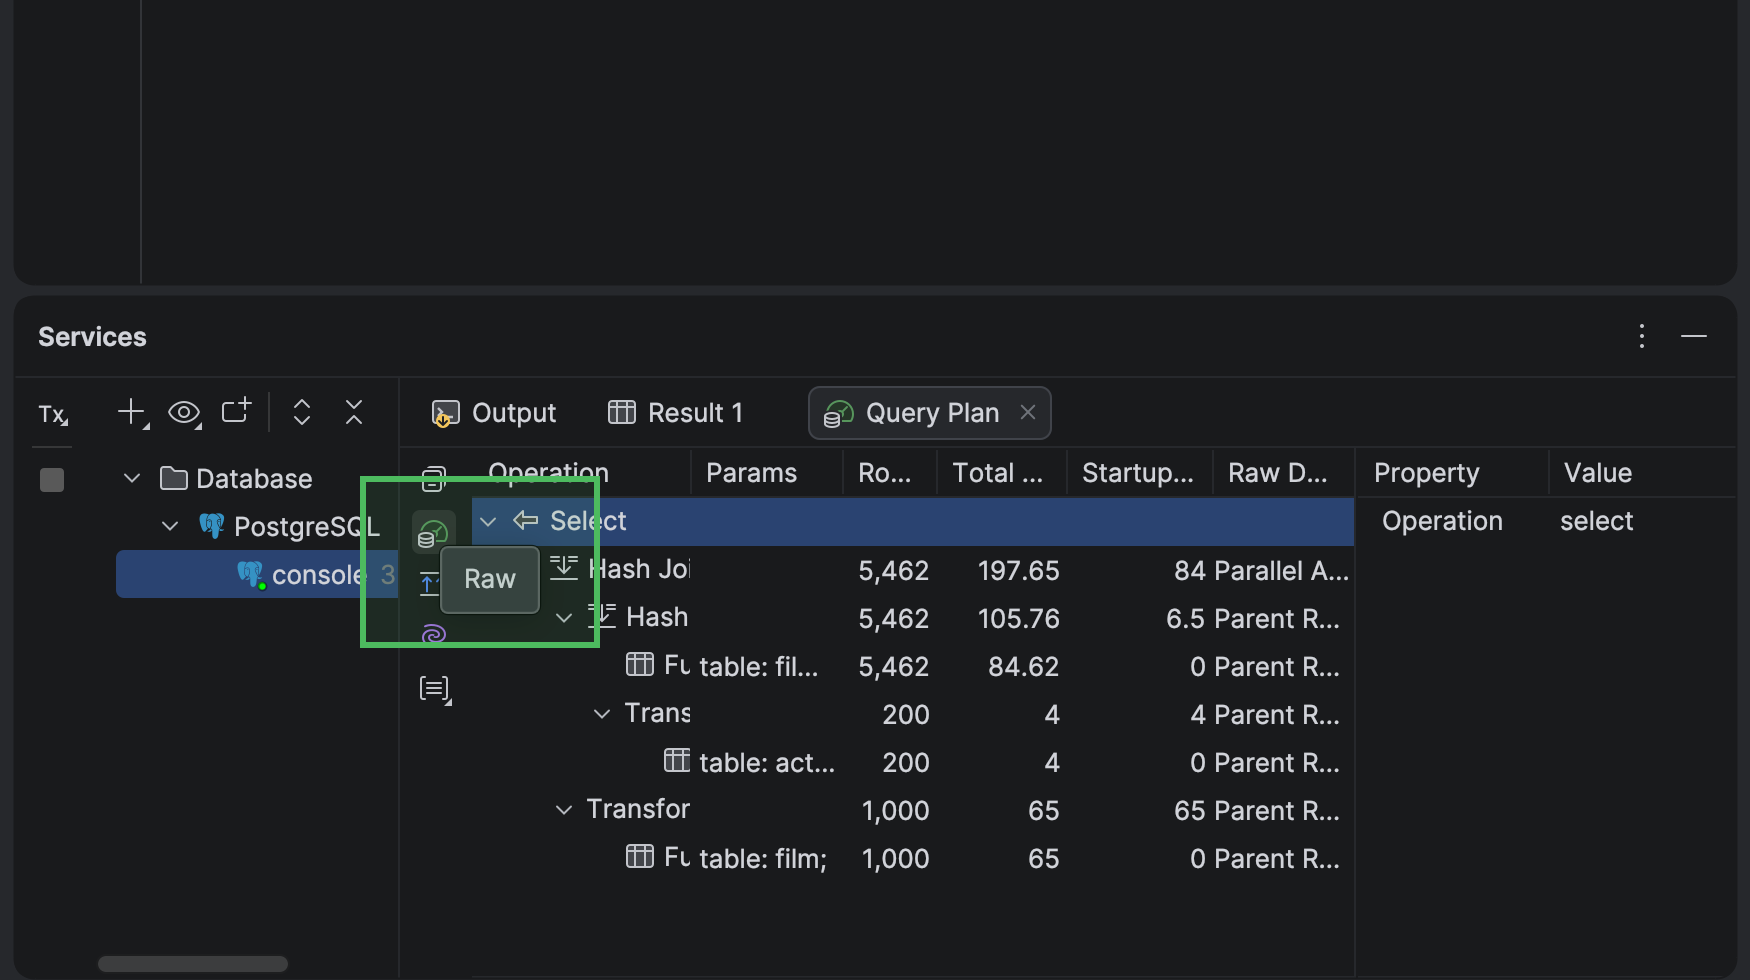Click the Add Service plus icon
This screenshot has height=980, width=1750.
pos(133,412)
